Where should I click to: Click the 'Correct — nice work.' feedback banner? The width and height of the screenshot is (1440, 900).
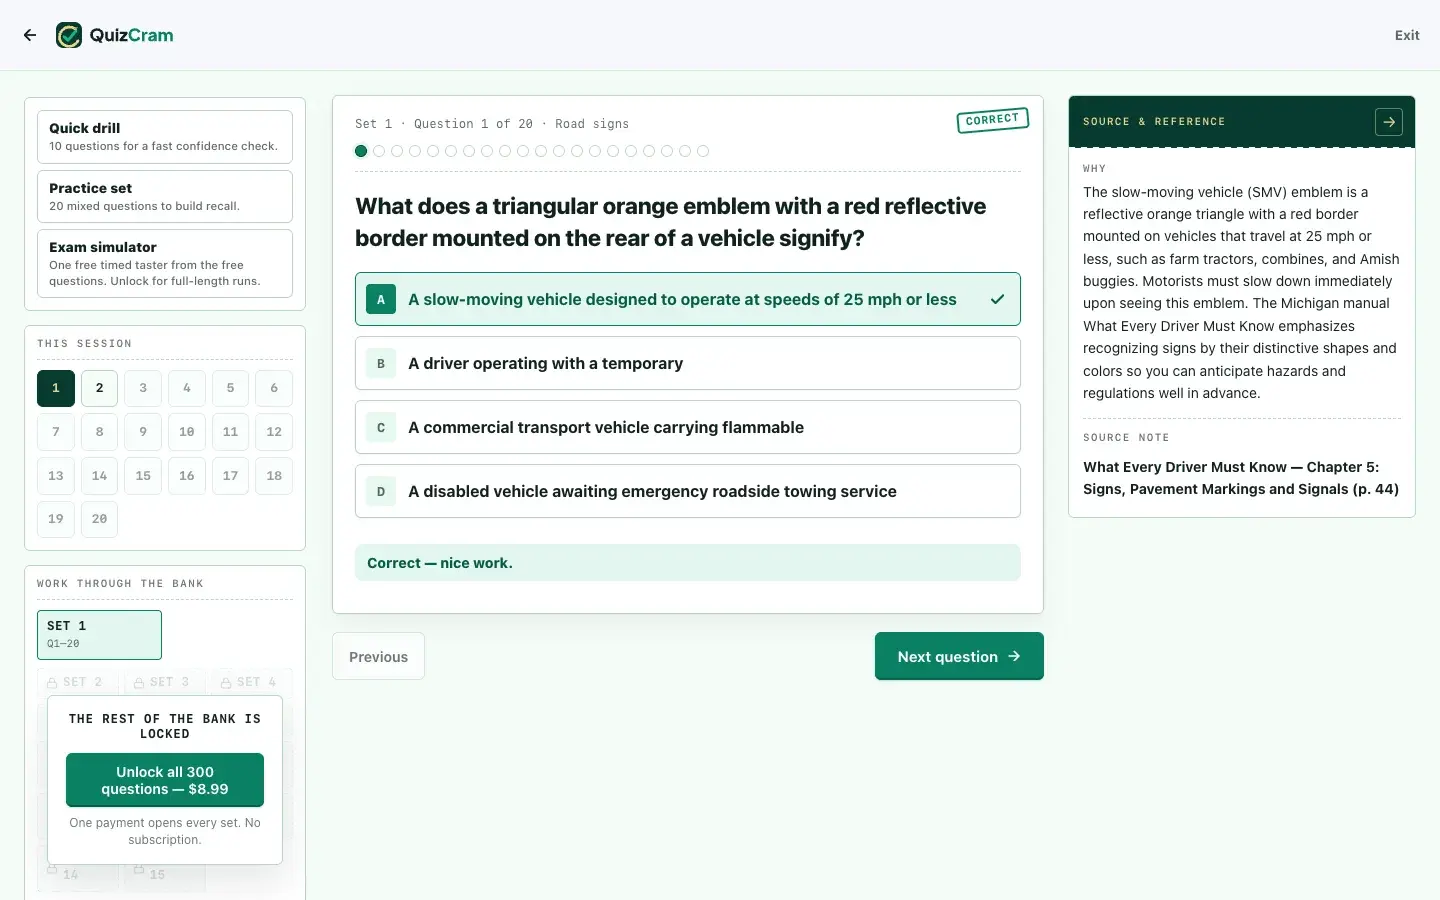688,563
